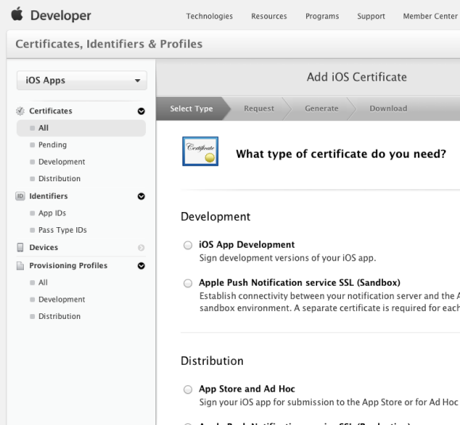Open the Support menu
Screen dimensions: 460x425
[x=371, y=16]
